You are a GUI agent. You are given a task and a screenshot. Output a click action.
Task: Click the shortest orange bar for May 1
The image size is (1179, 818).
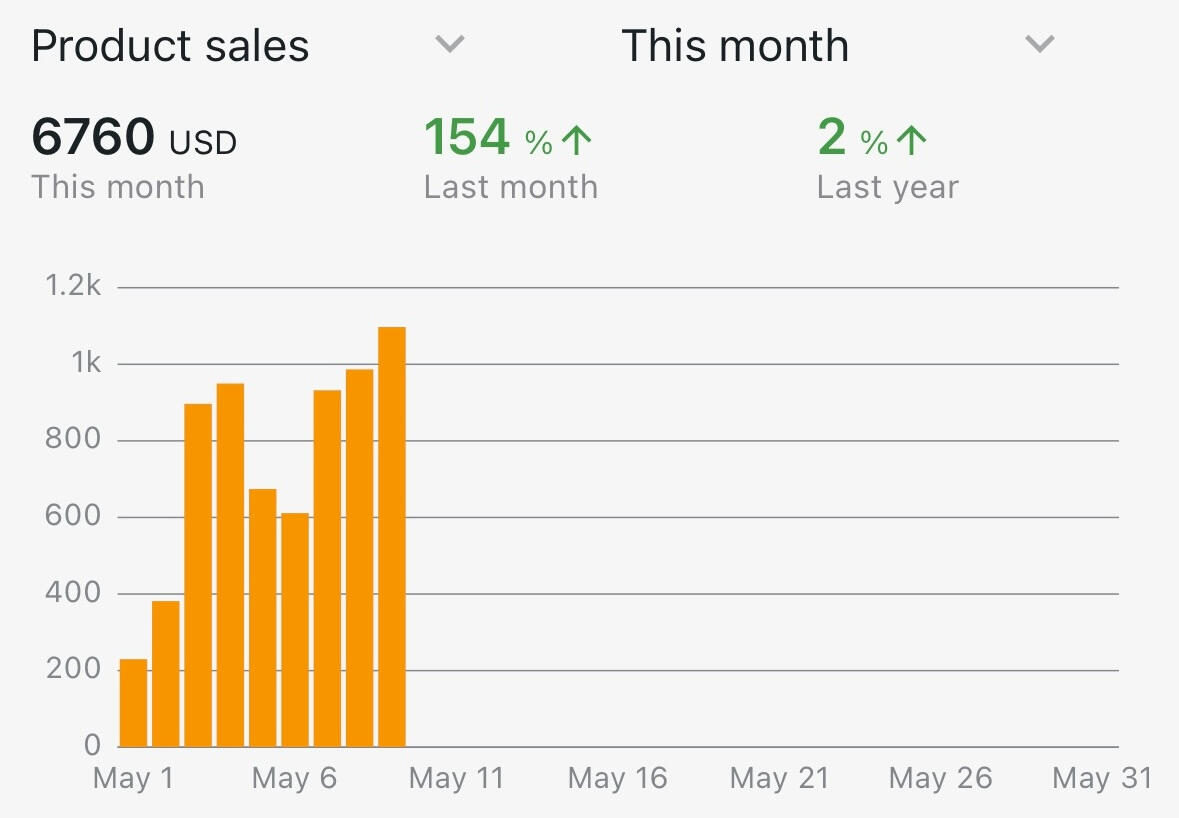[133, 703]
